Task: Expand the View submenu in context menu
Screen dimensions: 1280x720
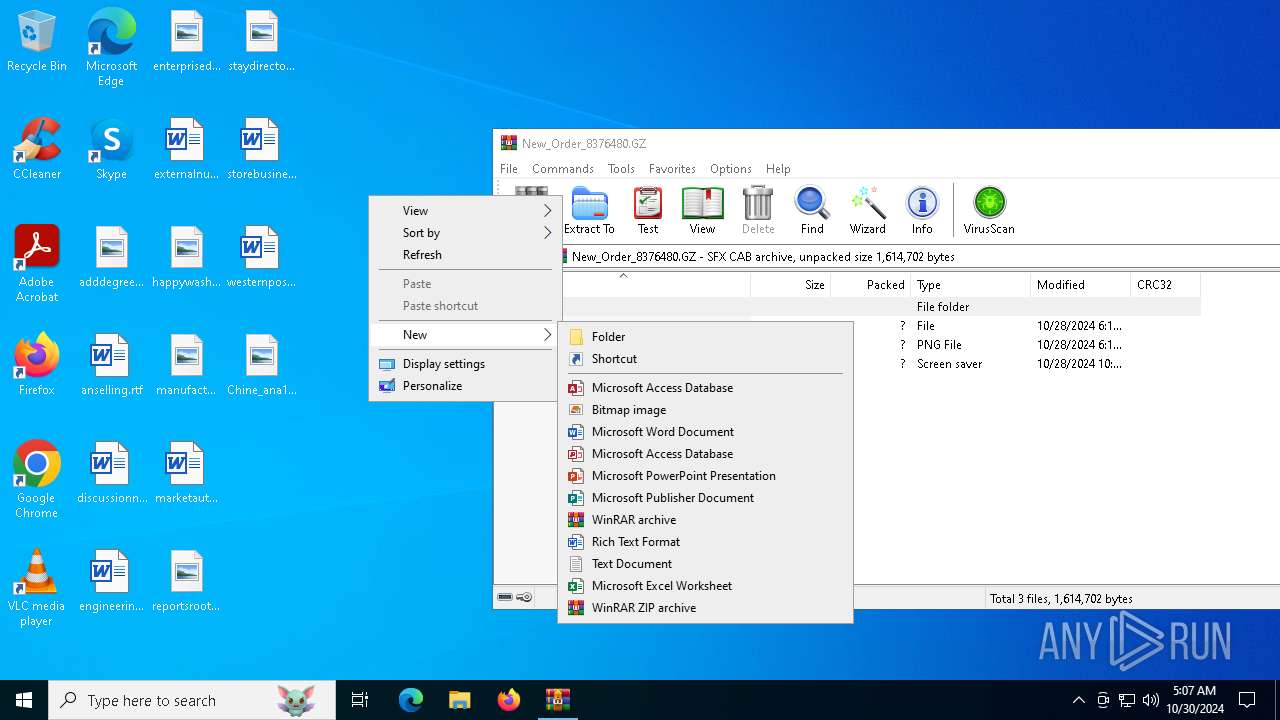Action: coord(465,211)
